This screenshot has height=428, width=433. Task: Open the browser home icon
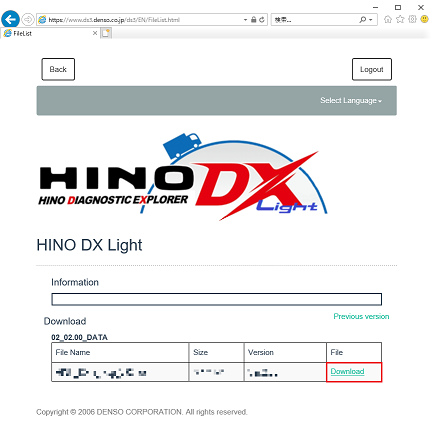(x=388, y=19)
